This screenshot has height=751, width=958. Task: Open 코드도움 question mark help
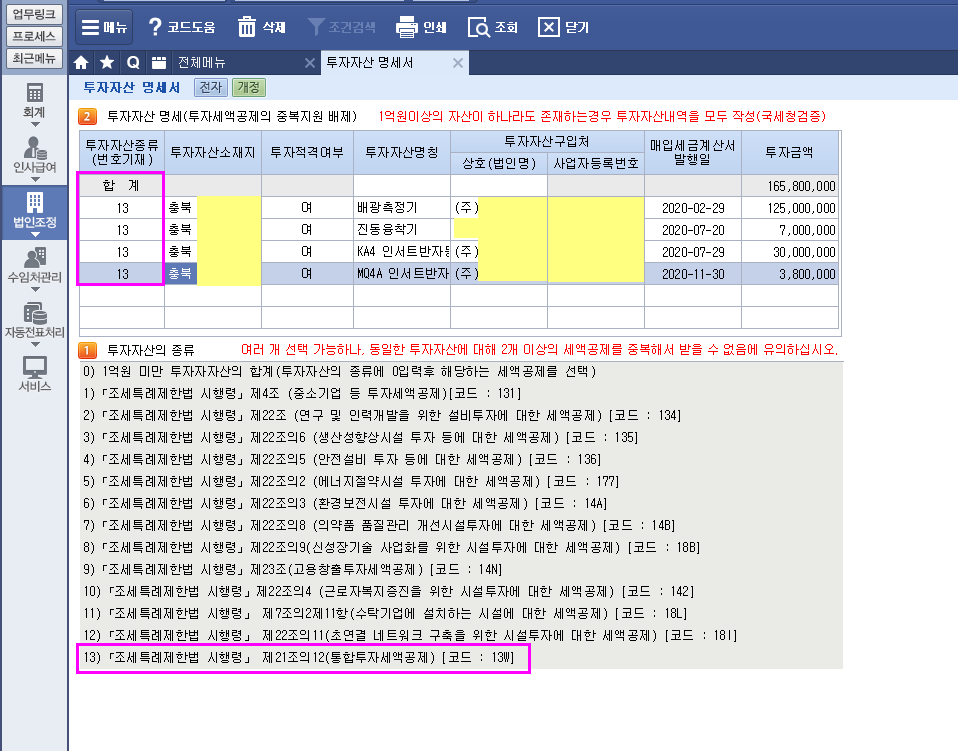coord(181,27)
